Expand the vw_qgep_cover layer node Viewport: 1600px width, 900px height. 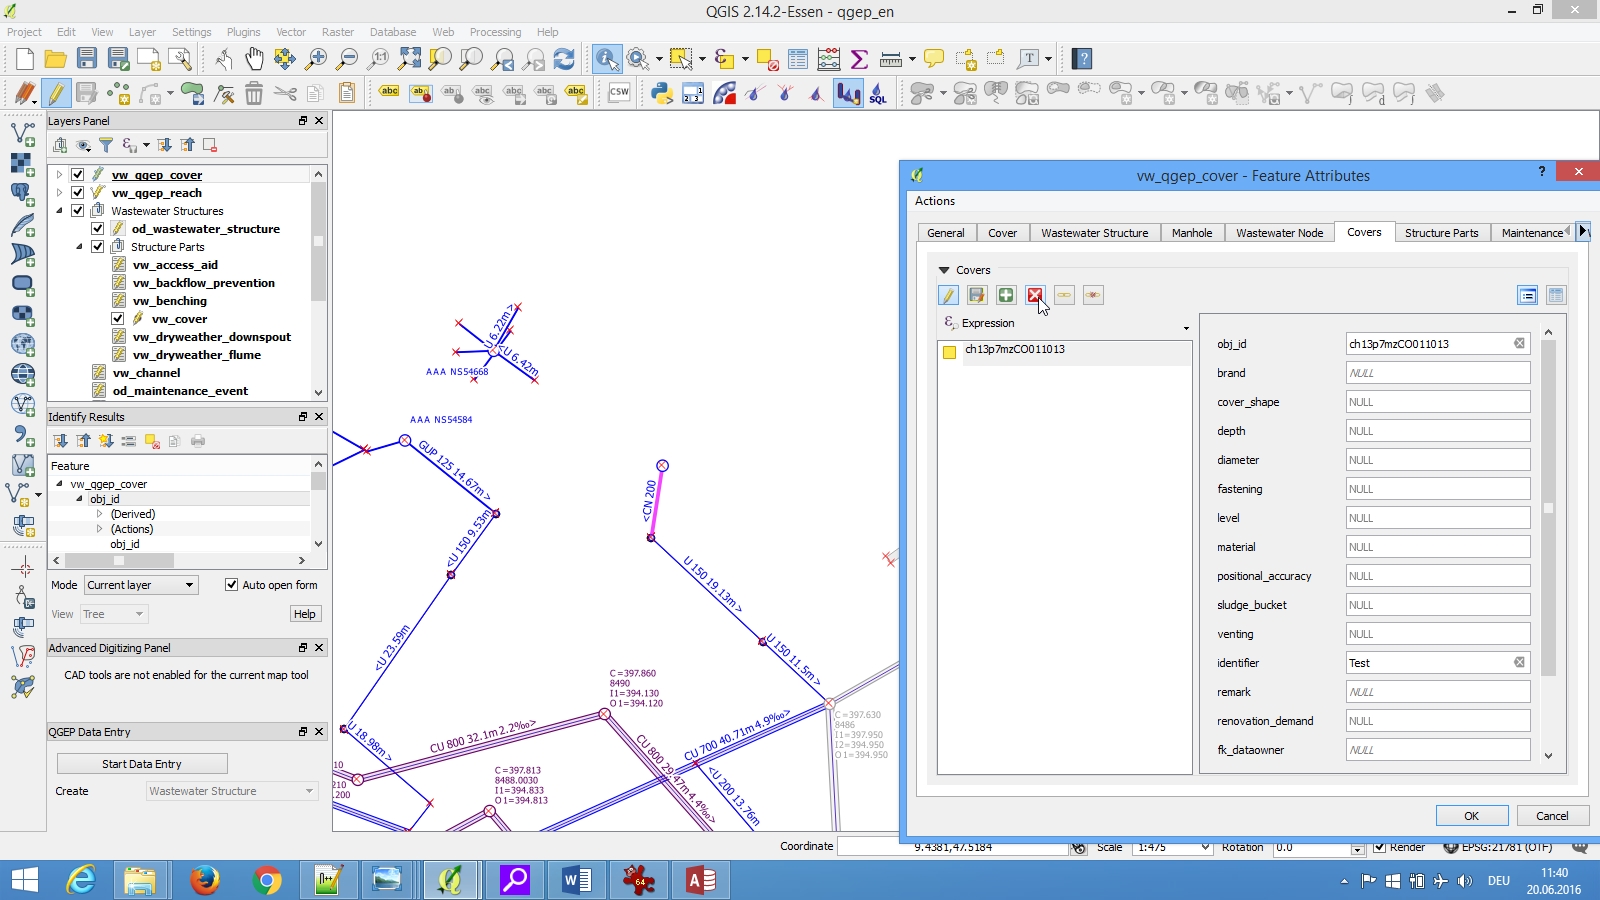(59, 175)
